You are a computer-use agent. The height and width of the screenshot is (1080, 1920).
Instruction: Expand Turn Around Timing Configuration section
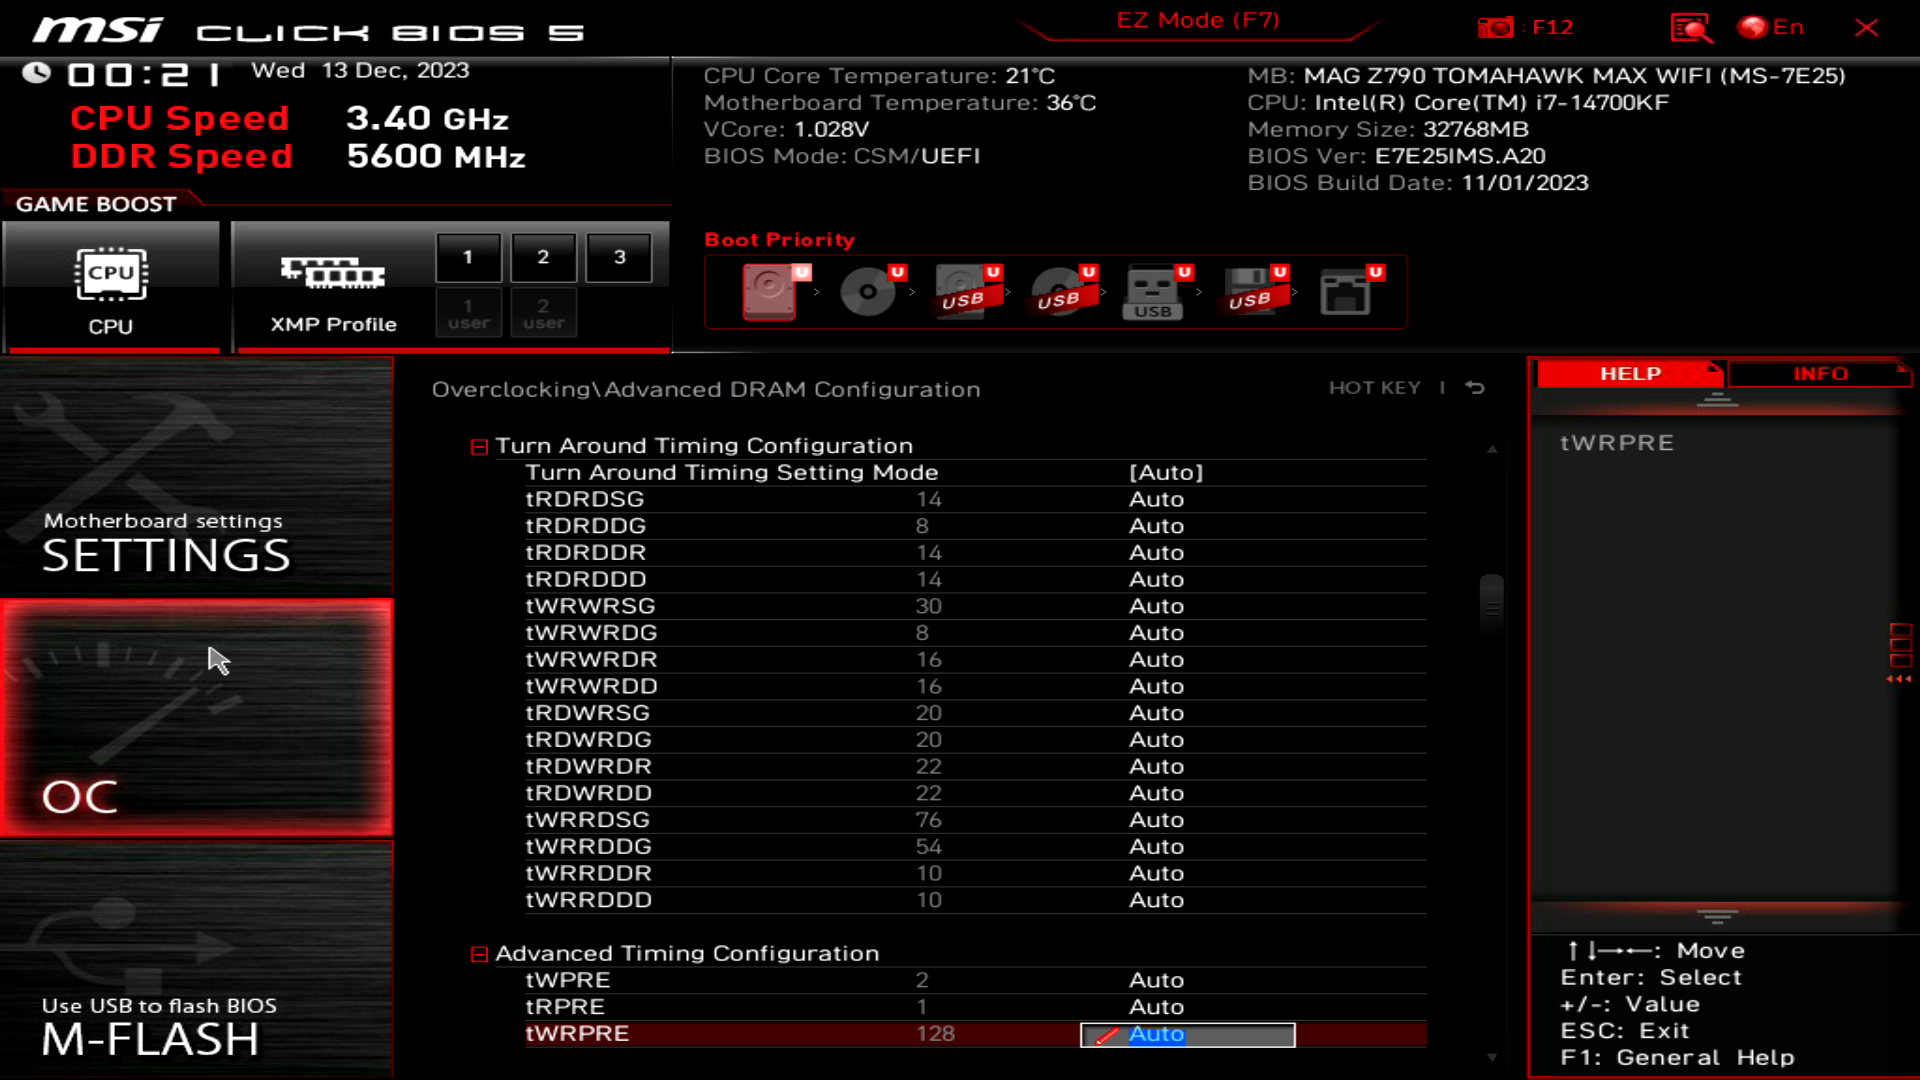click(479, 444)
